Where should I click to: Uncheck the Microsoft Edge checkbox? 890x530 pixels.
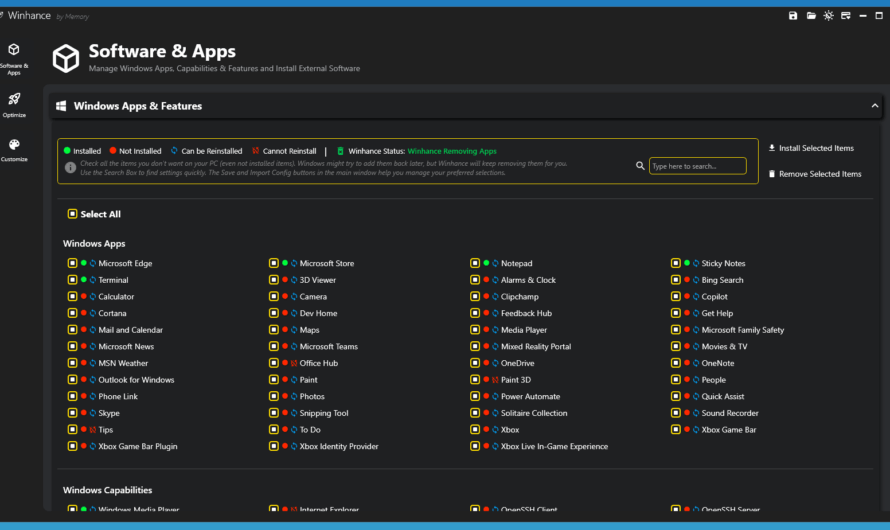[x=72, y=264]
